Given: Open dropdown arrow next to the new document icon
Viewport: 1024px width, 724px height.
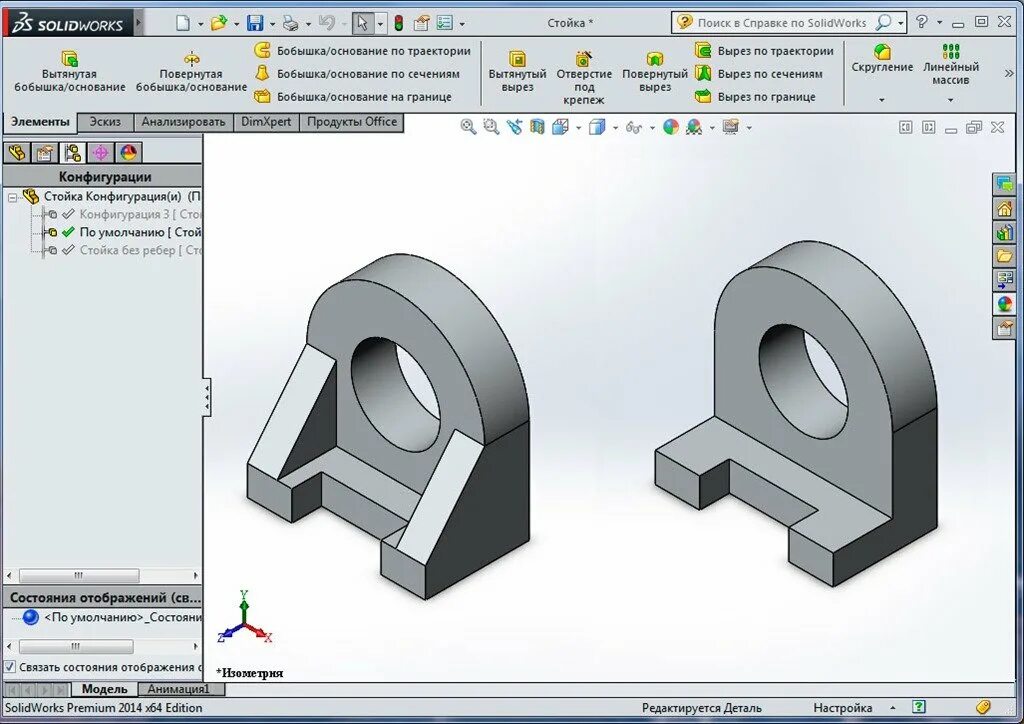Looking at the screenshot, I should click(200, 24).
